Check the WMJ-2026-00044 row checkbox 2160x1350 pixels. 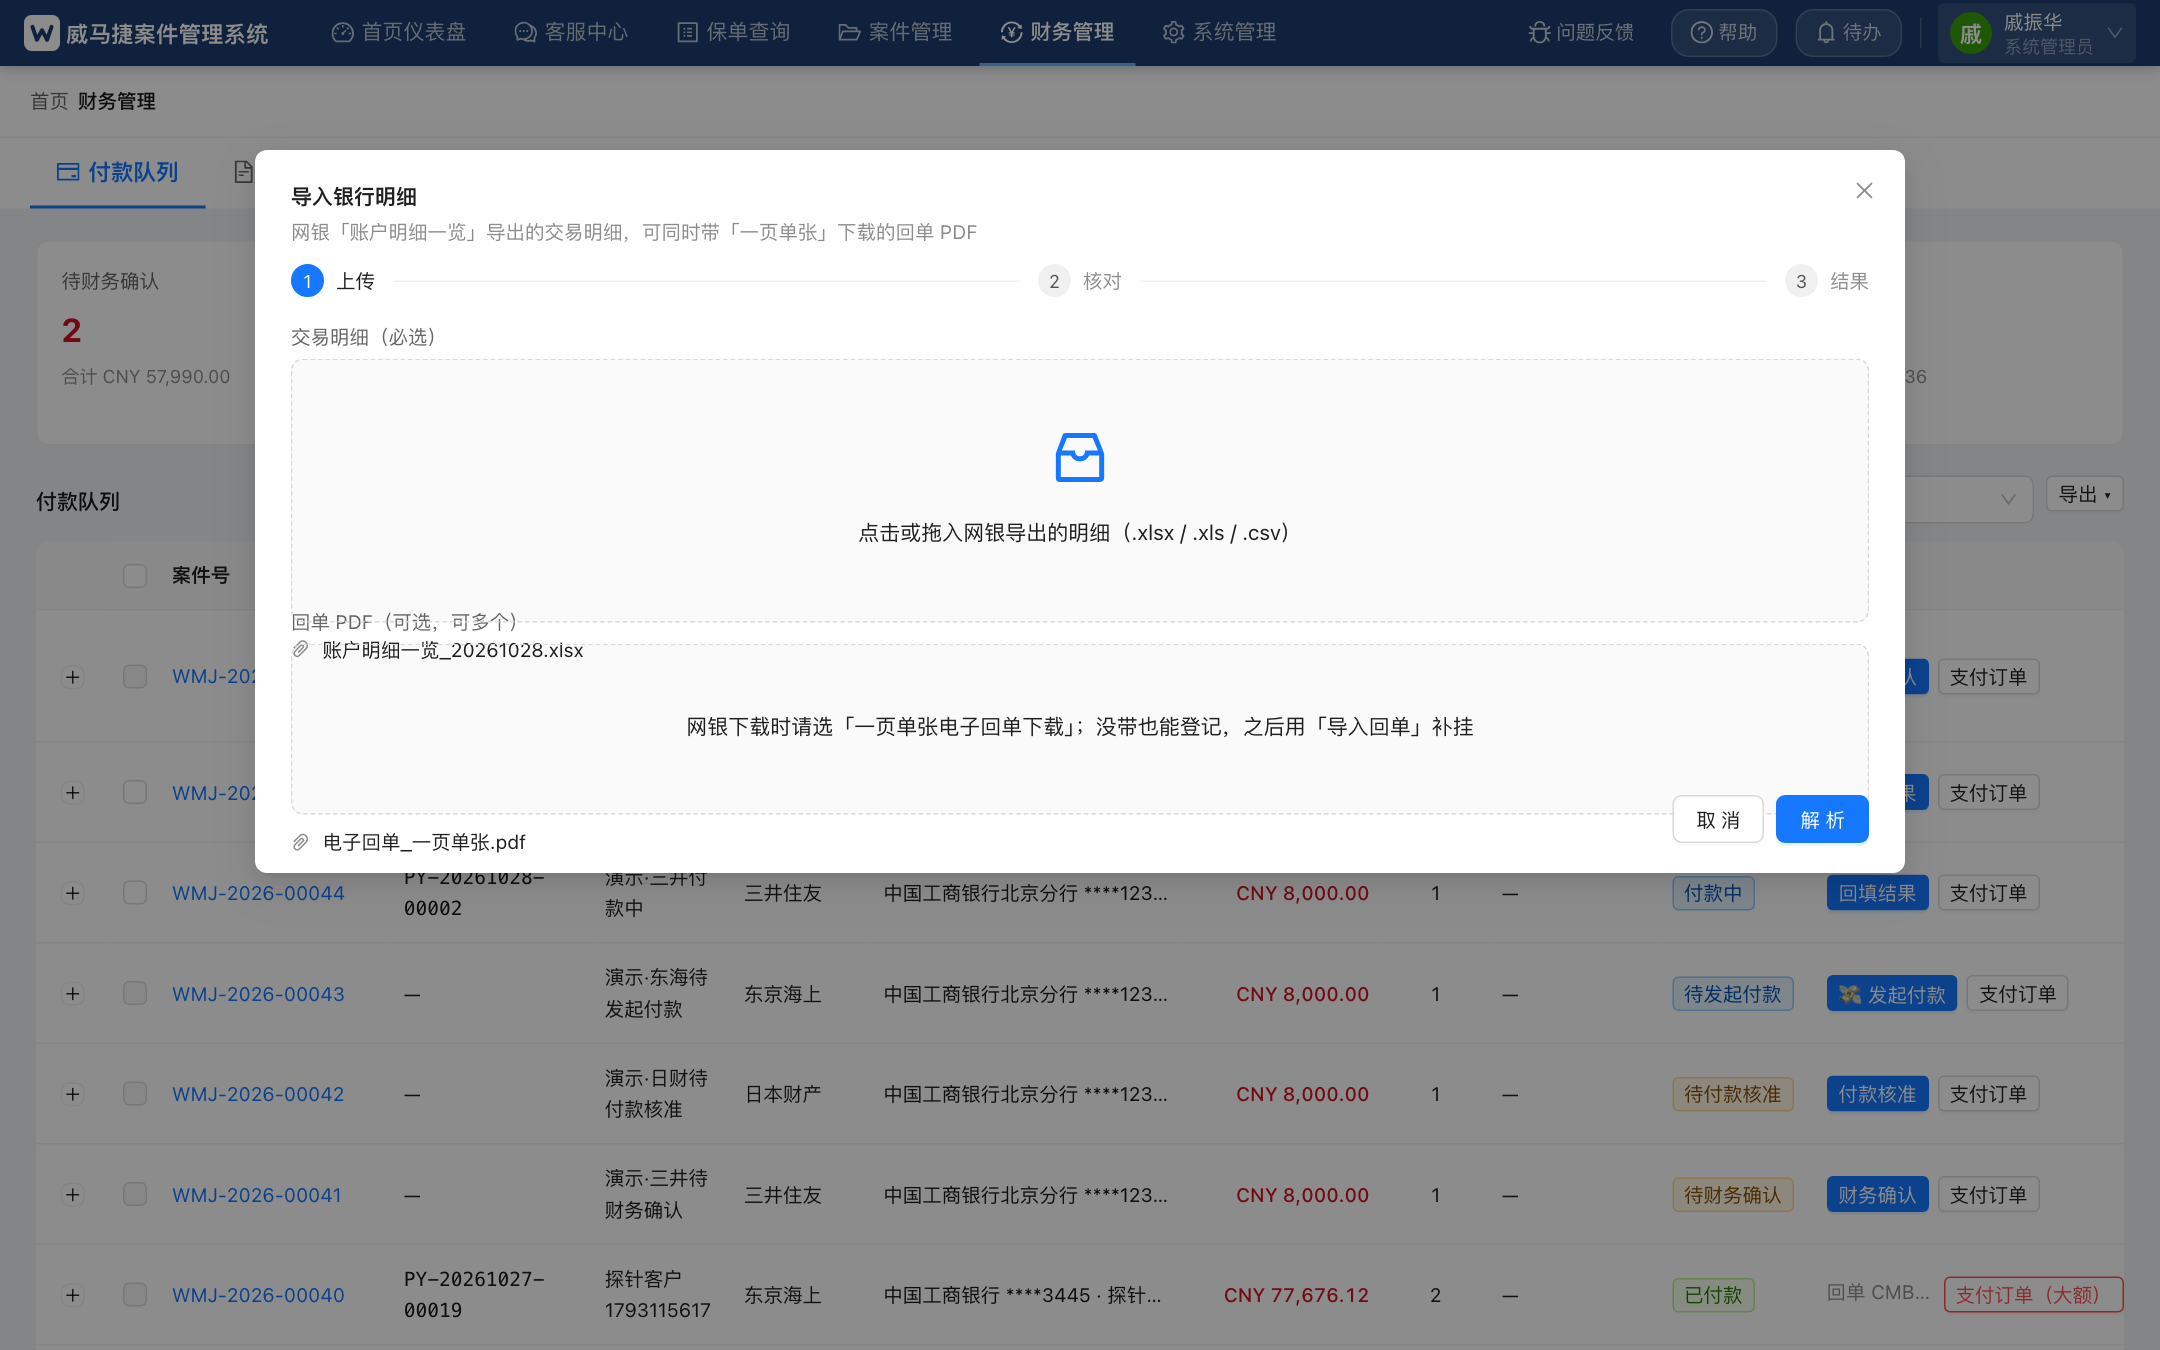(x=135, y=893)
